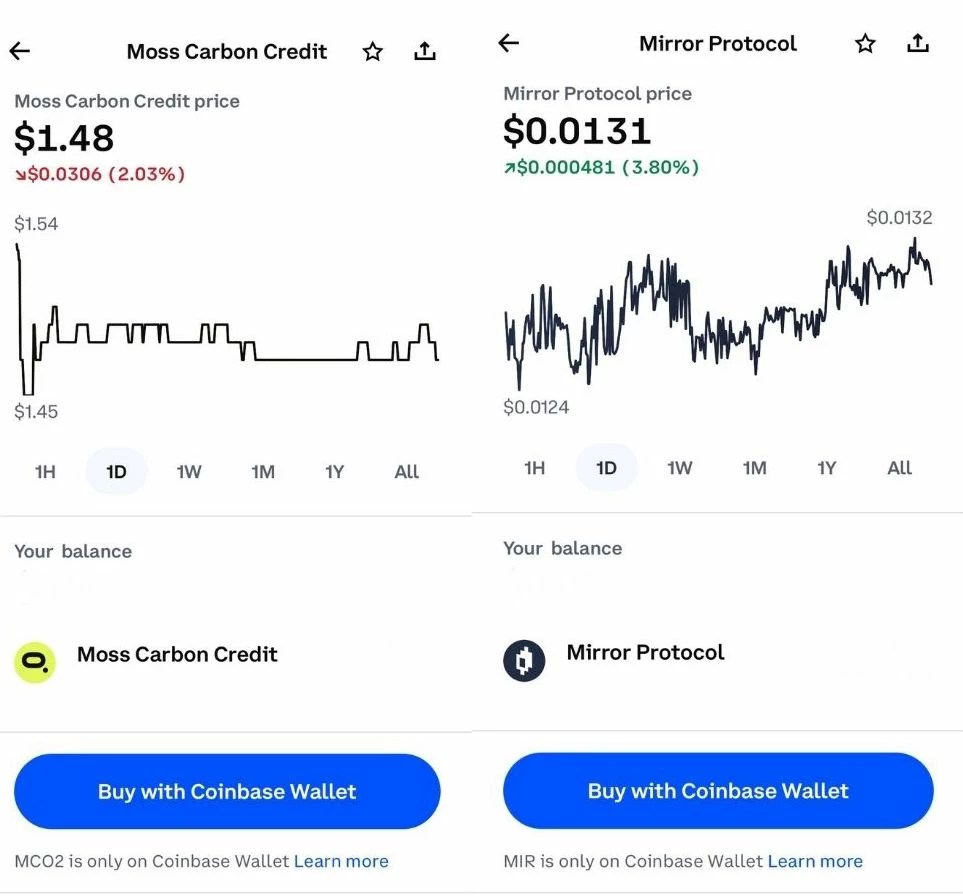
Task: Select 1H range on Moss Carbon chart
Action: (45, 472)
